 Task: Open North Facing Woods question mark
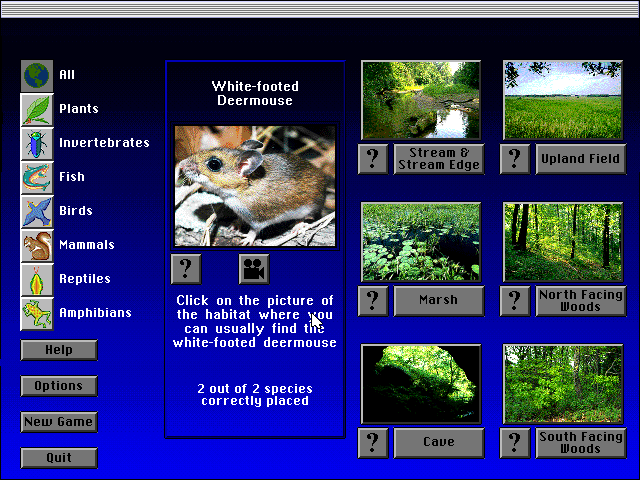515,301
